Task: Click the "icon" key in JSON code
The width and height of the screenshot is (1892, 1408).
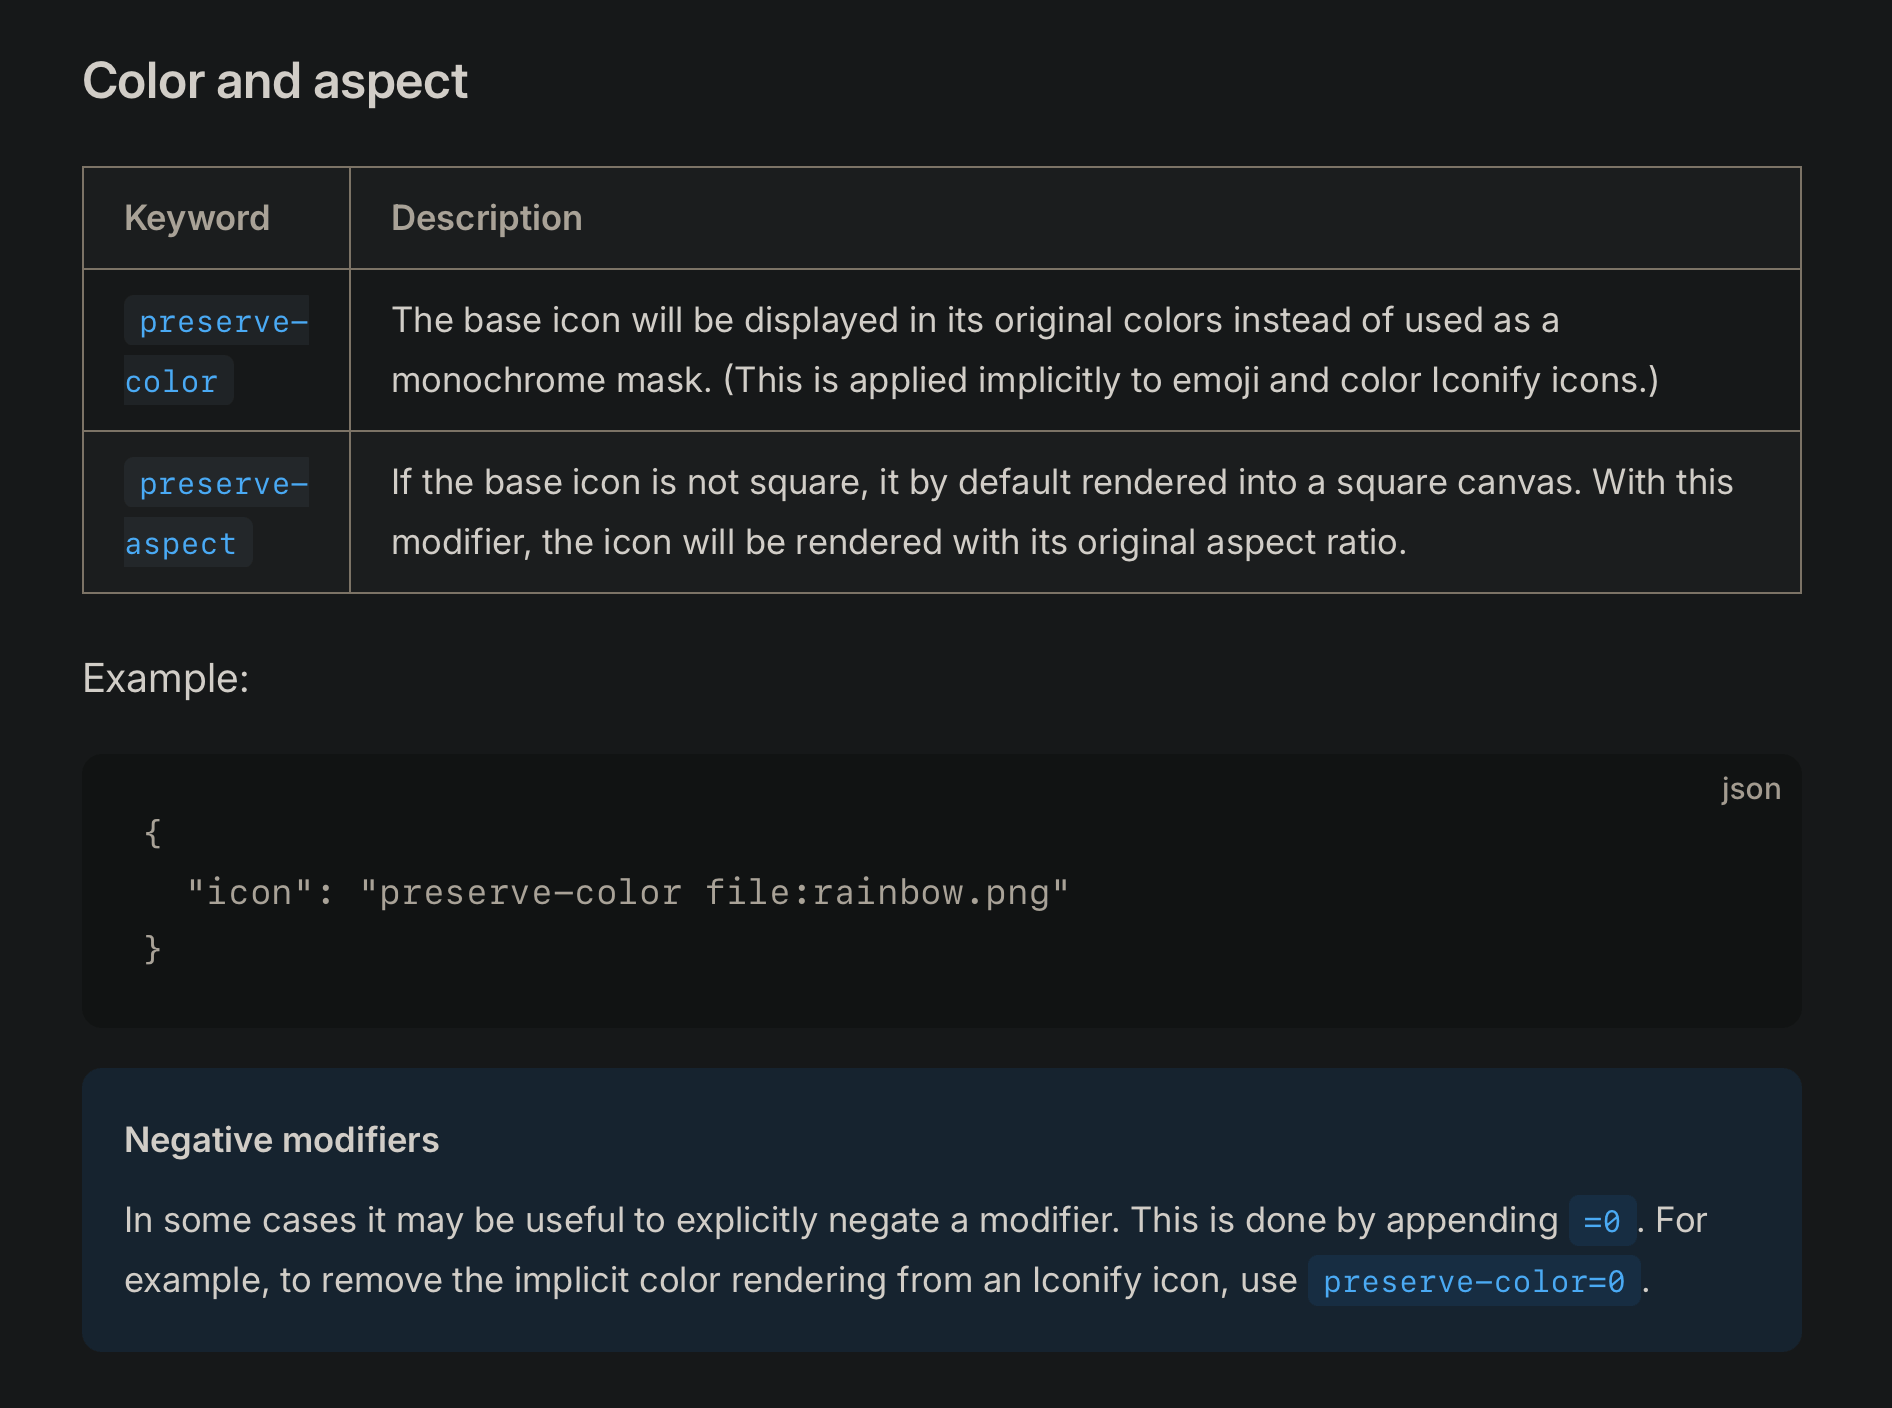Action: (249, 892)
